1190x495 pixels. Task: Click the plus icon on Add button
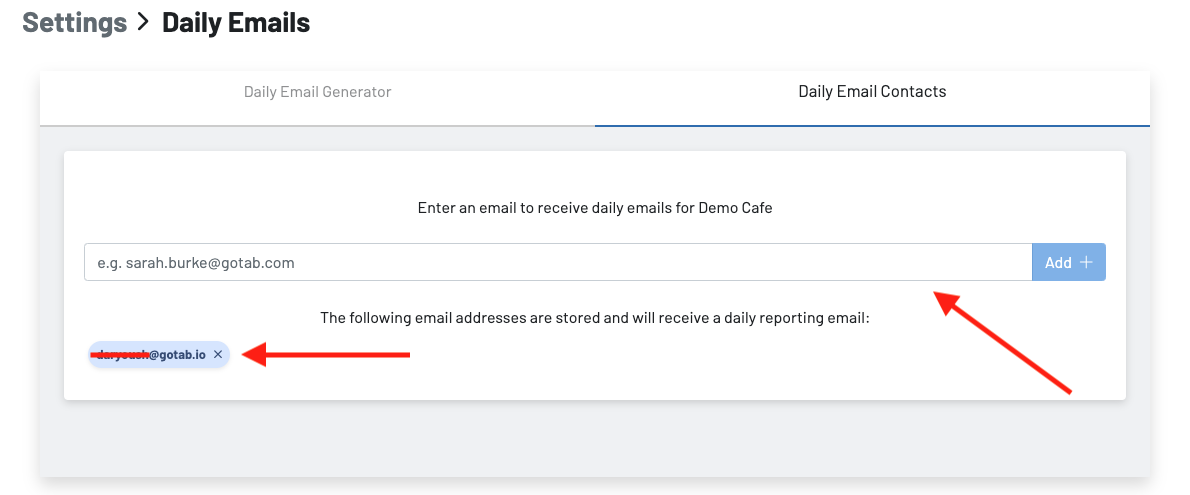pyautogui.click(x=1087, y=263)
